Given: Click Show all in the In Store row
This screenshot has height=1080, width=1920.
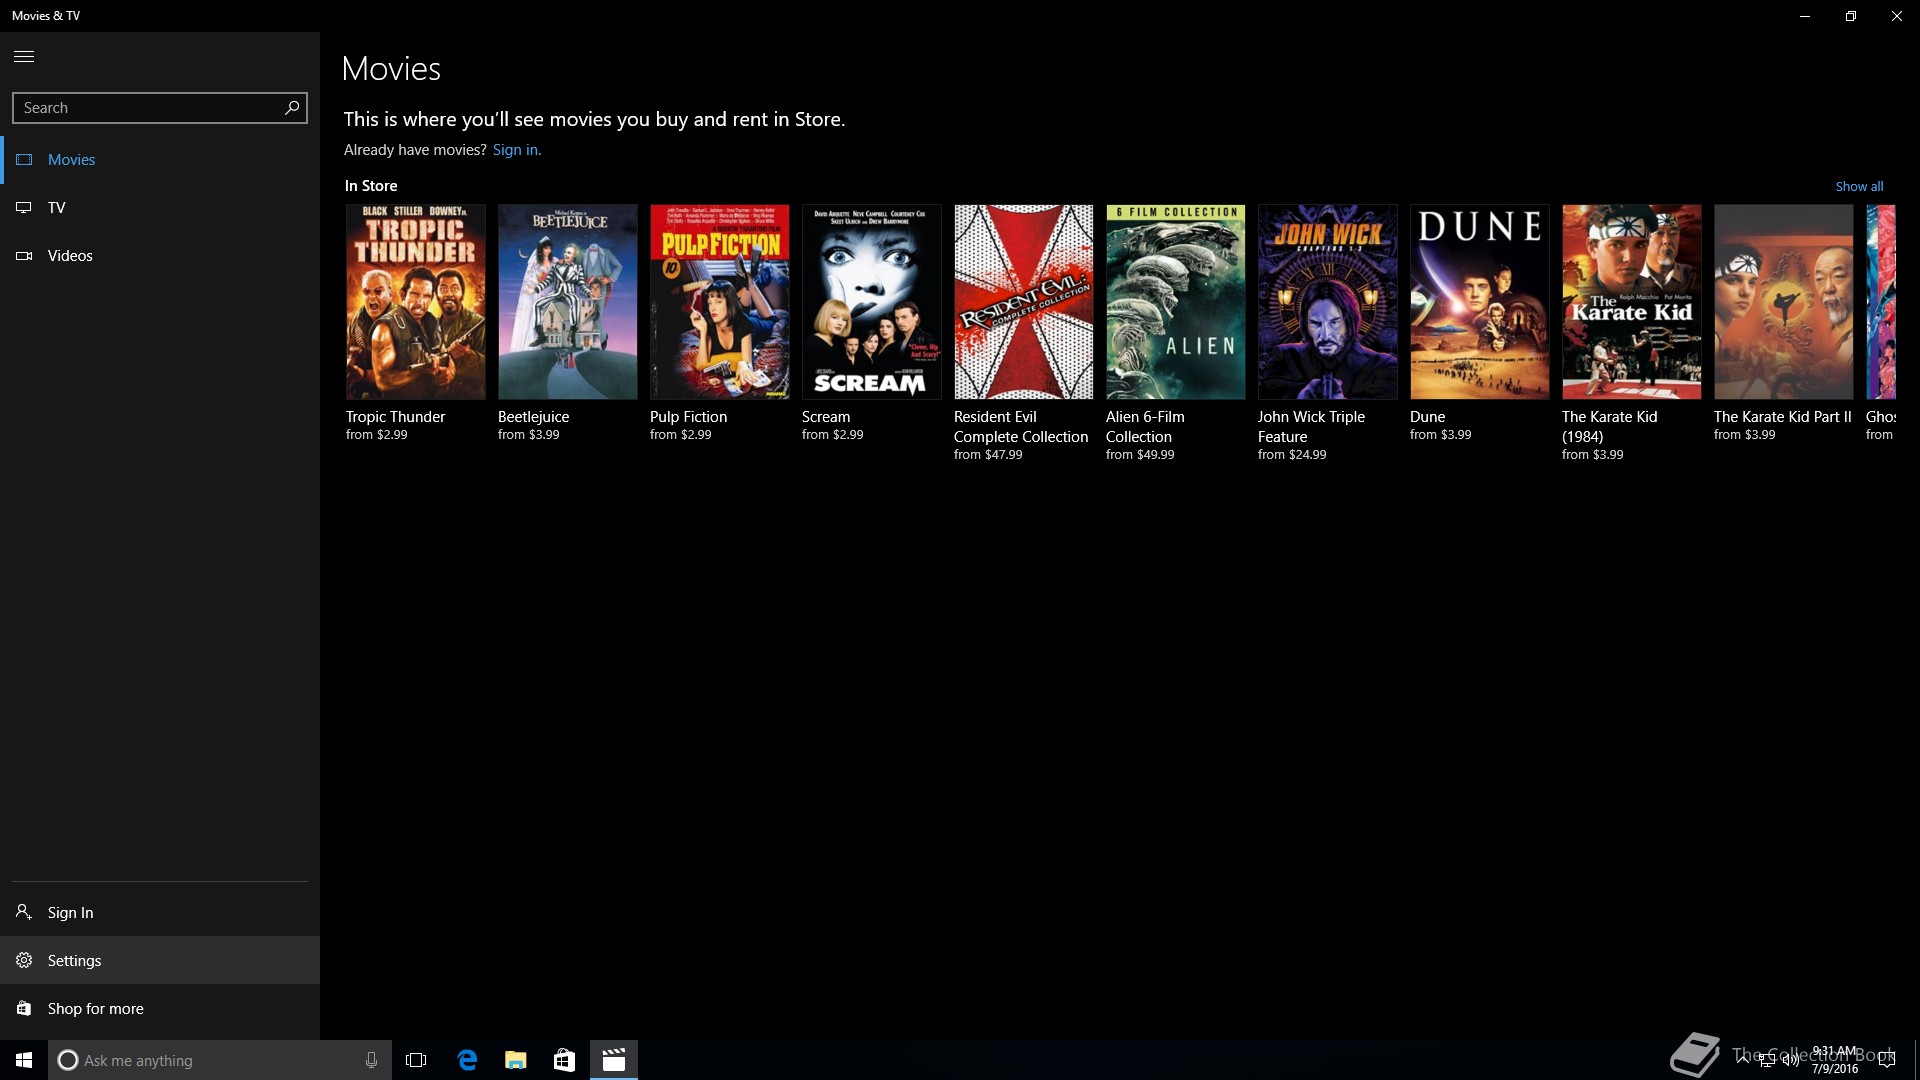Looking at the screenshot, I should 1859,186.
